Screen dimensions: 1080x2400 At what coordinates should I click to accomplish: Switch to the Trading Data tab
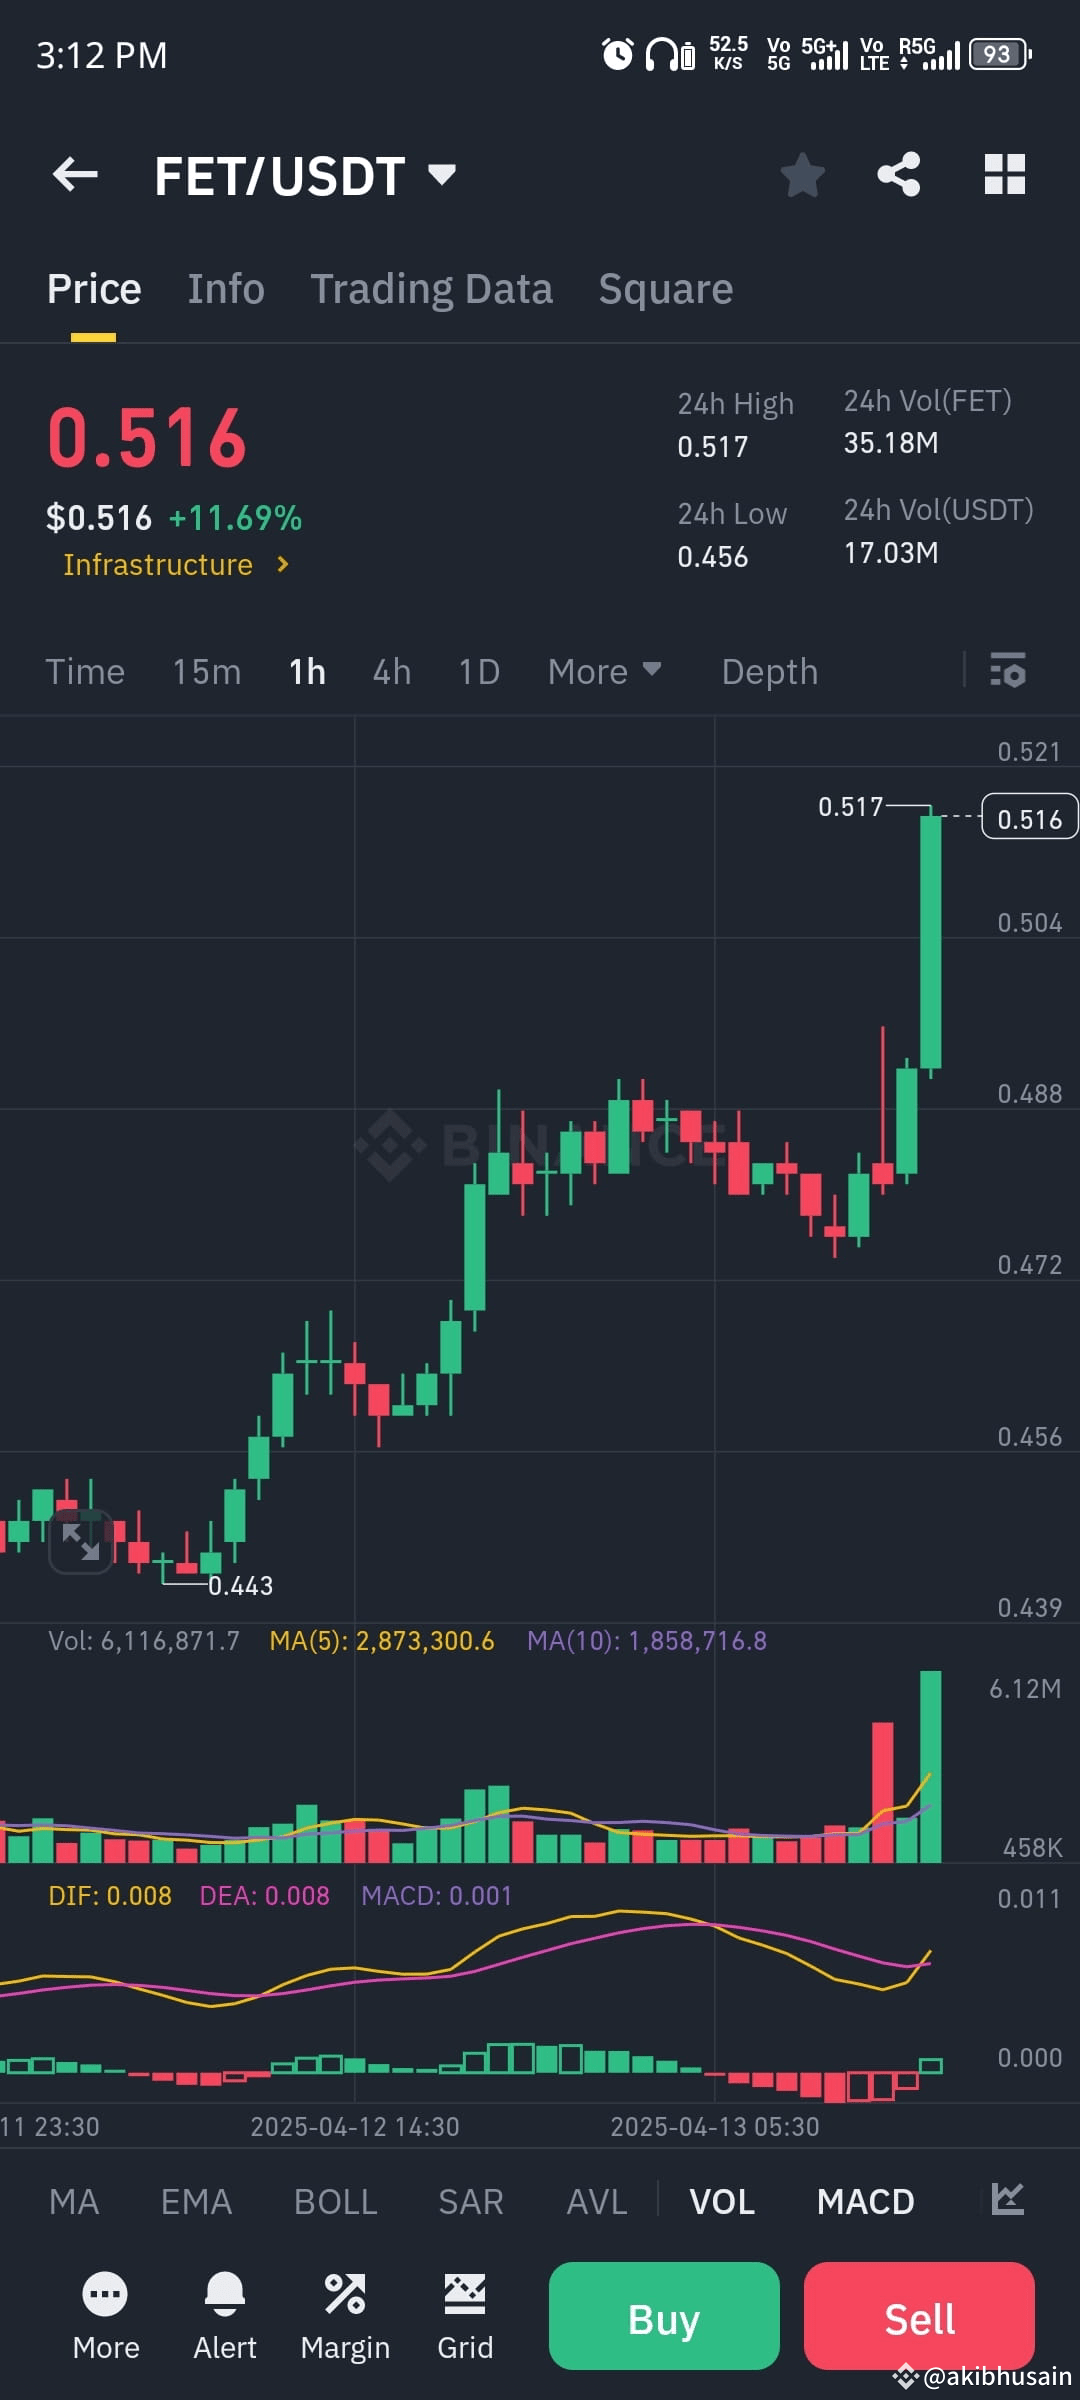tap(432, 288)
